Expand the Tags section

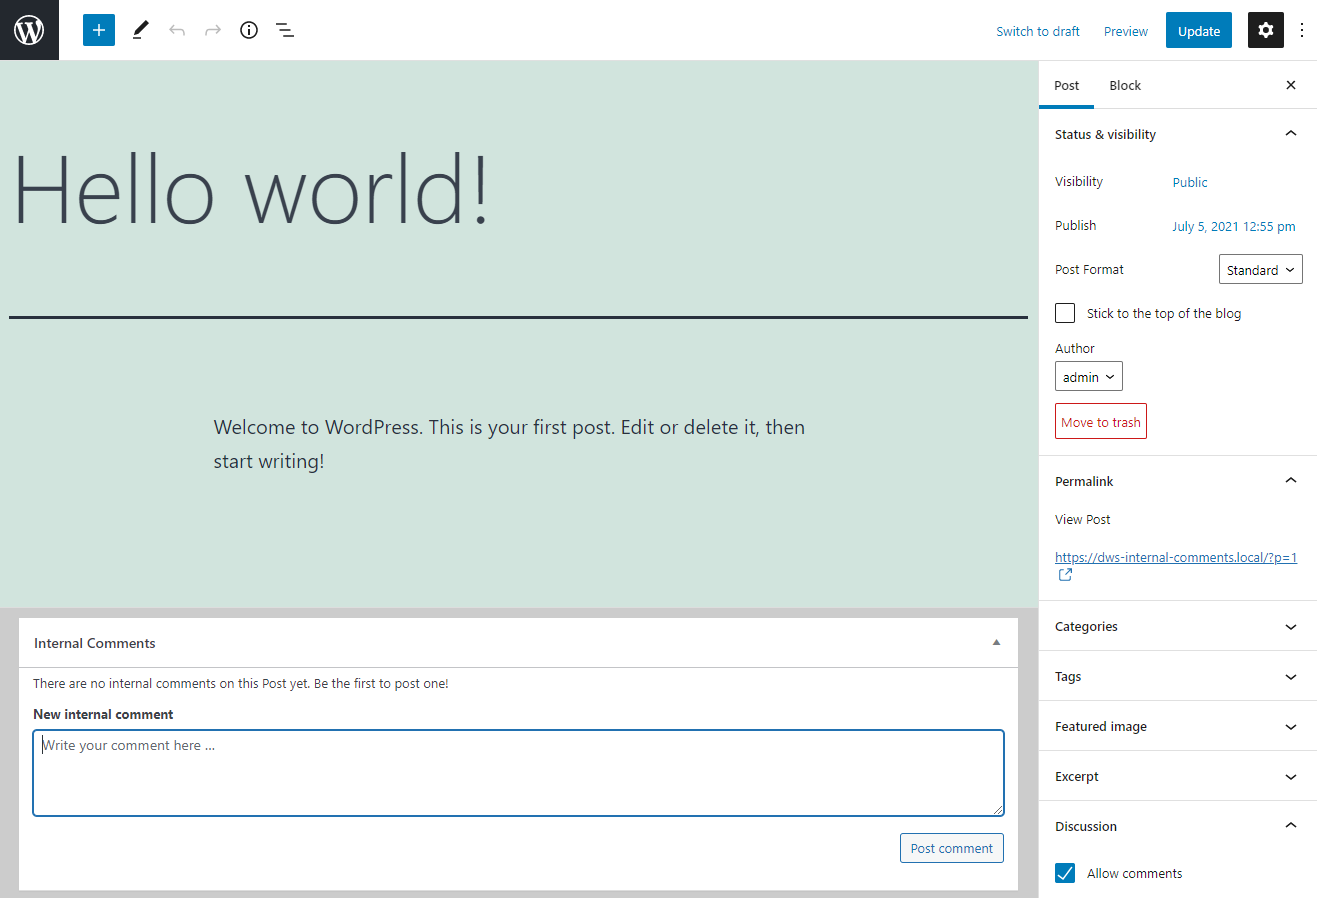(1178, 676)
